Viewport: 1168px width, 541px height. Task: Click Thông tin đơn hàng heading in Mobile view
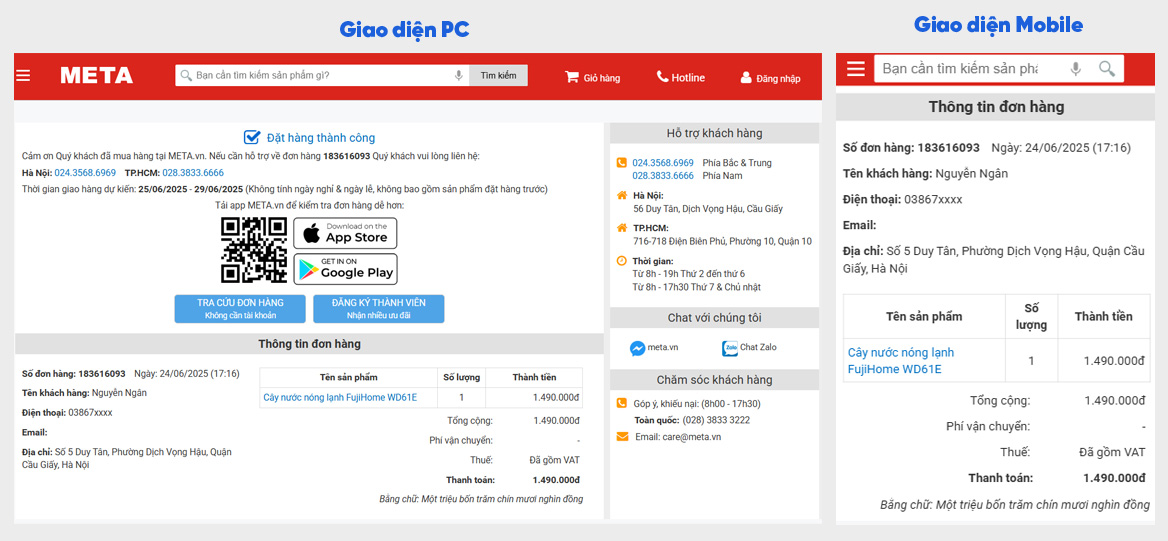click(997, 107)
